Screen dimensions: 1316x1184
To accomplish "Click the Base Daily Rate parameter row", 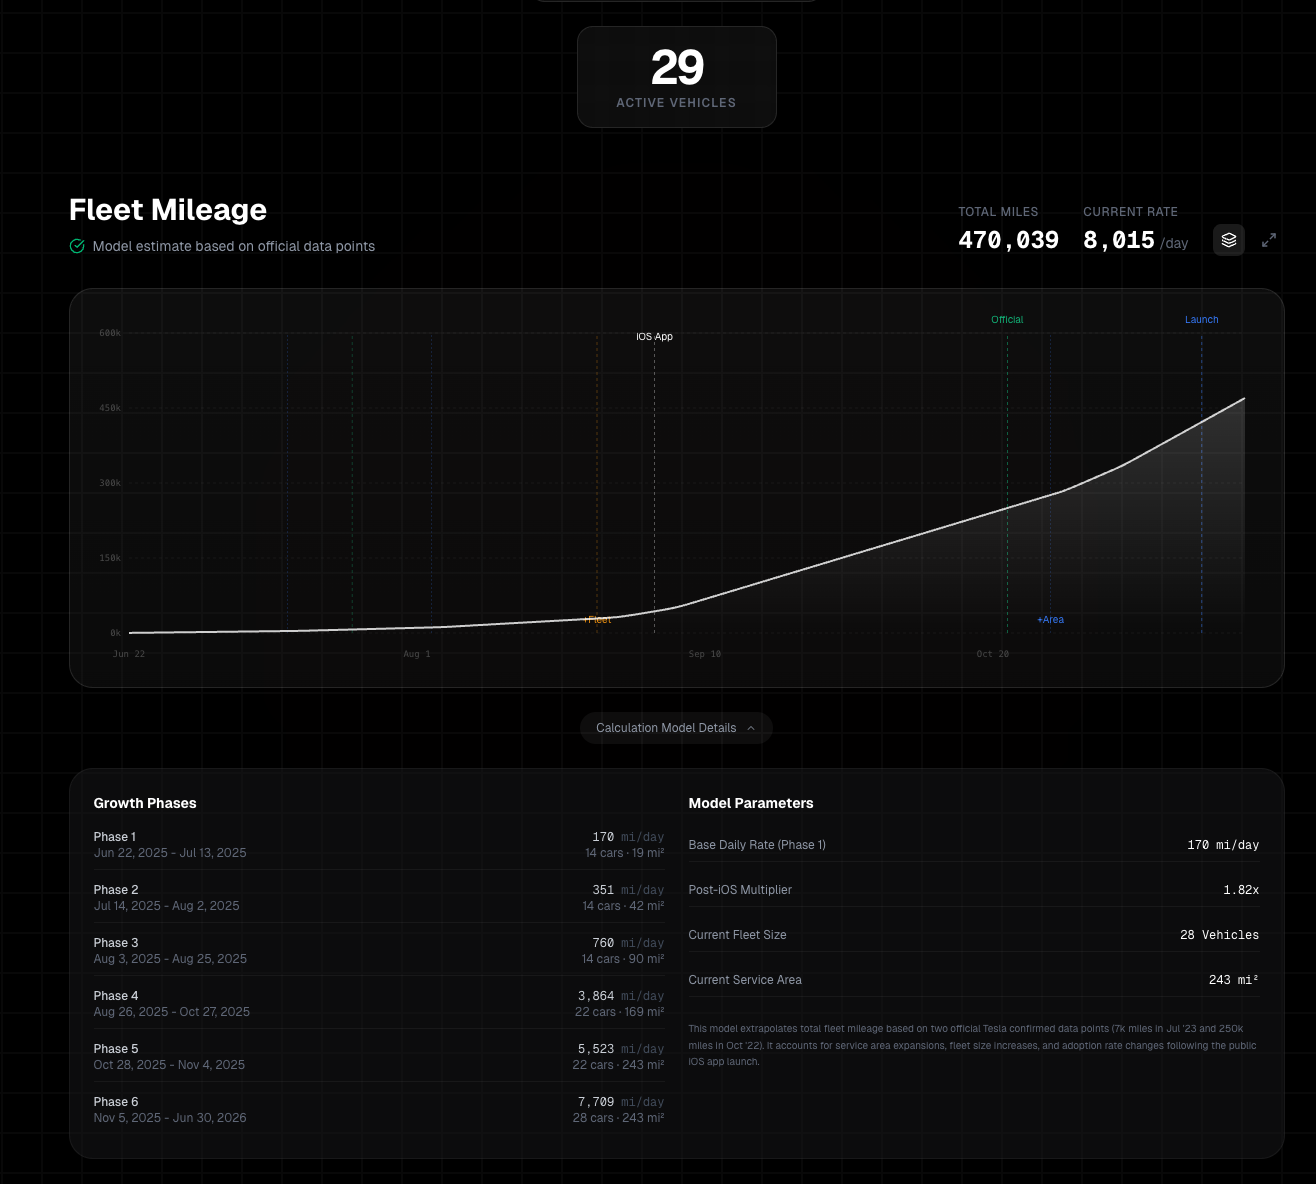I will [974, 845].
